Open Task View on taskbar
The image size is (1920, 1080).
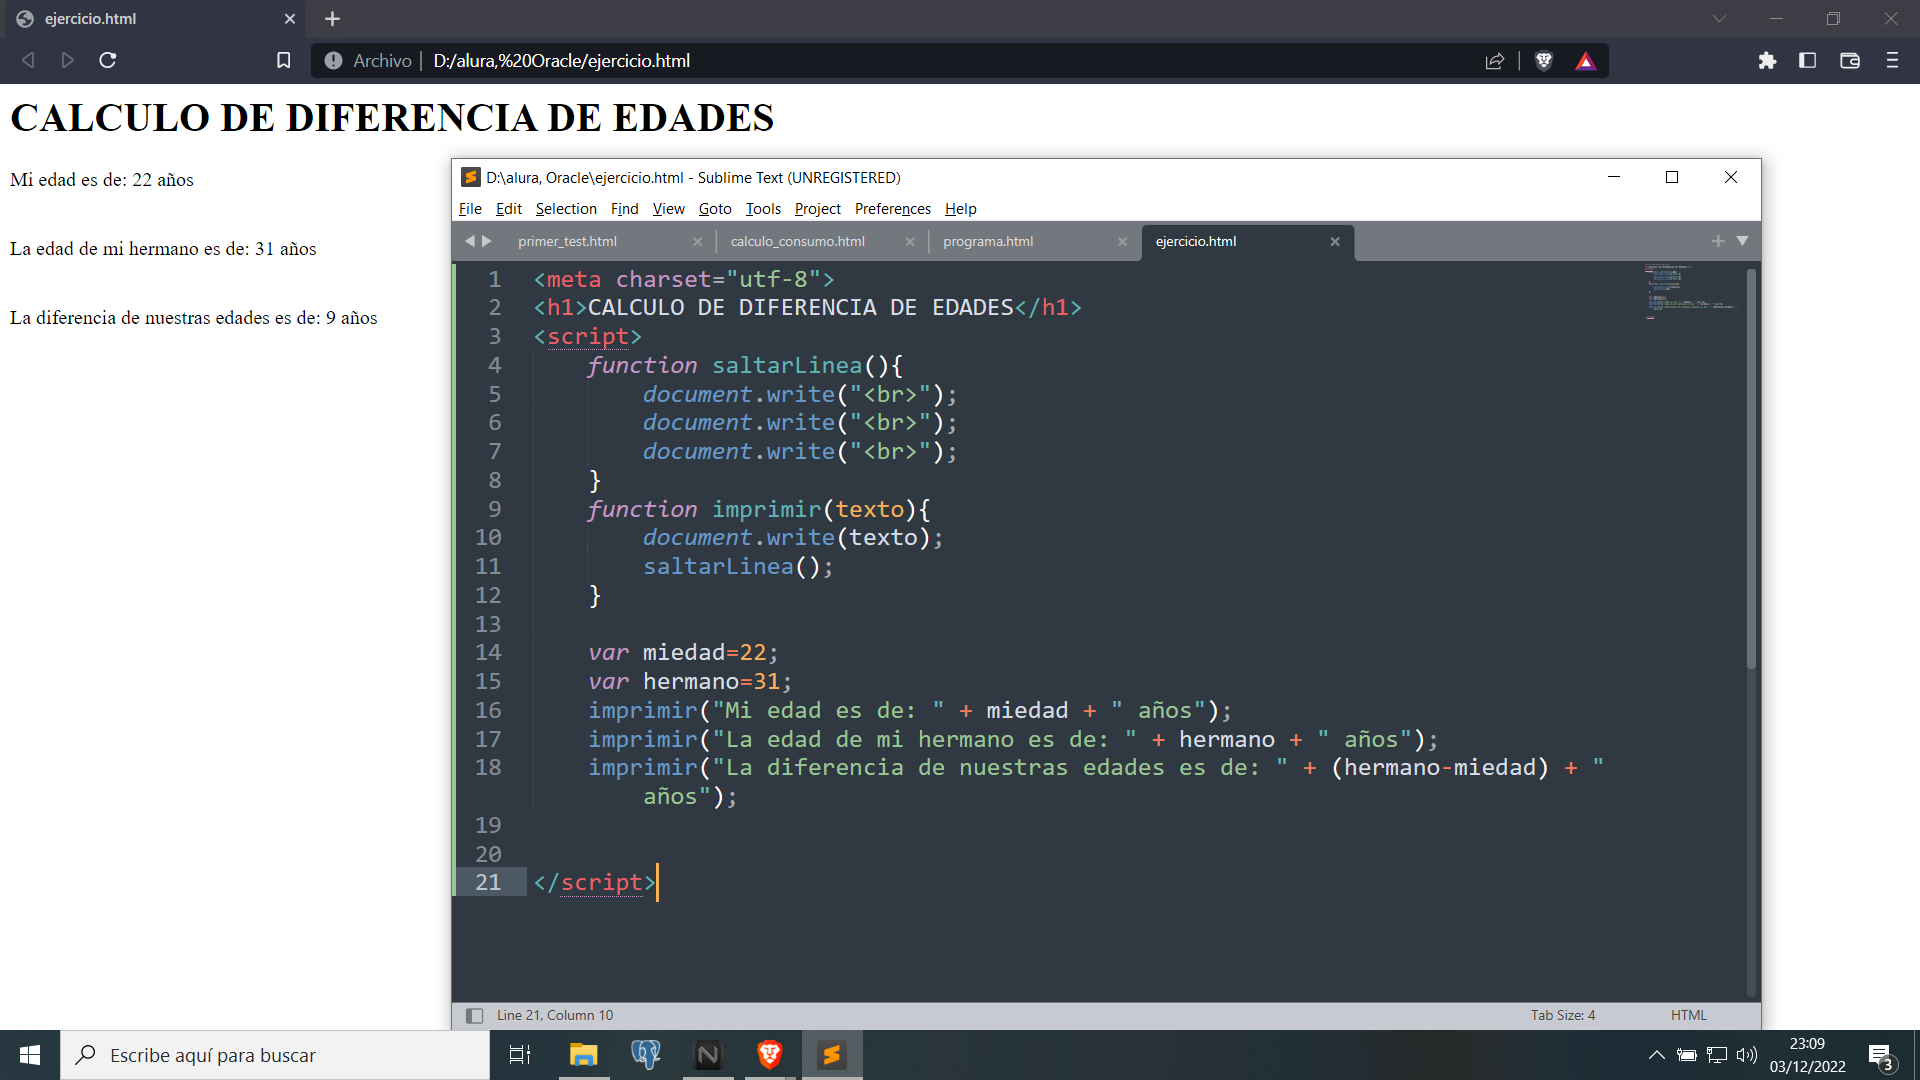(x=520, y=1055)
